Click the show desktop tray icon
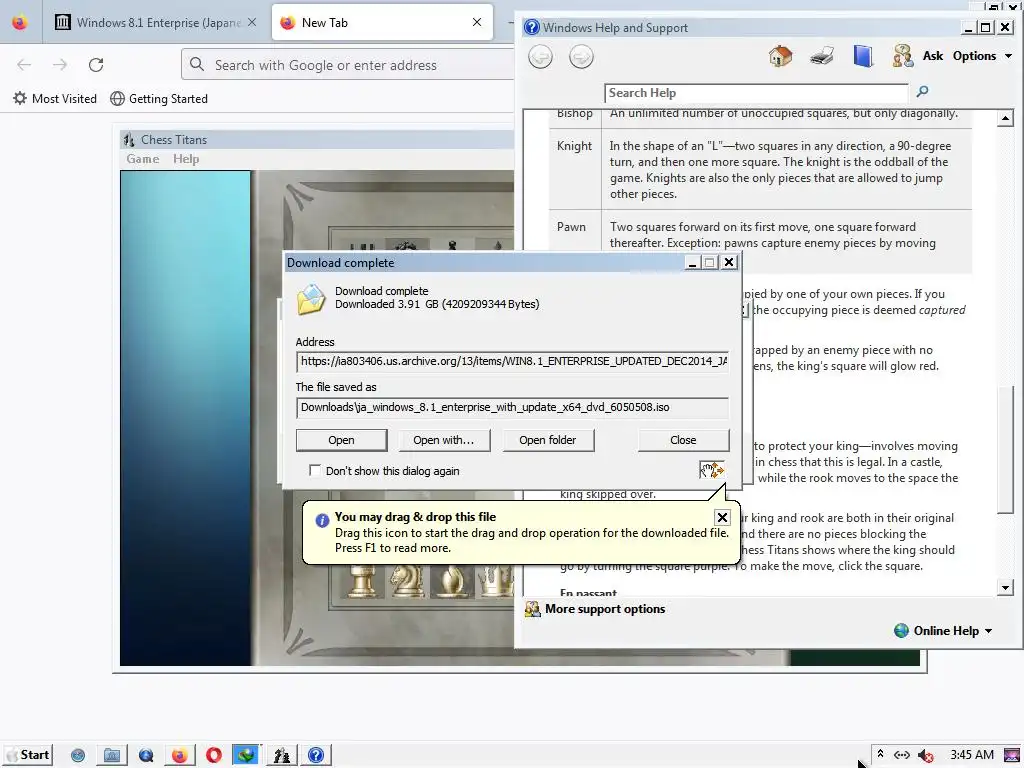 [1012, 756]
